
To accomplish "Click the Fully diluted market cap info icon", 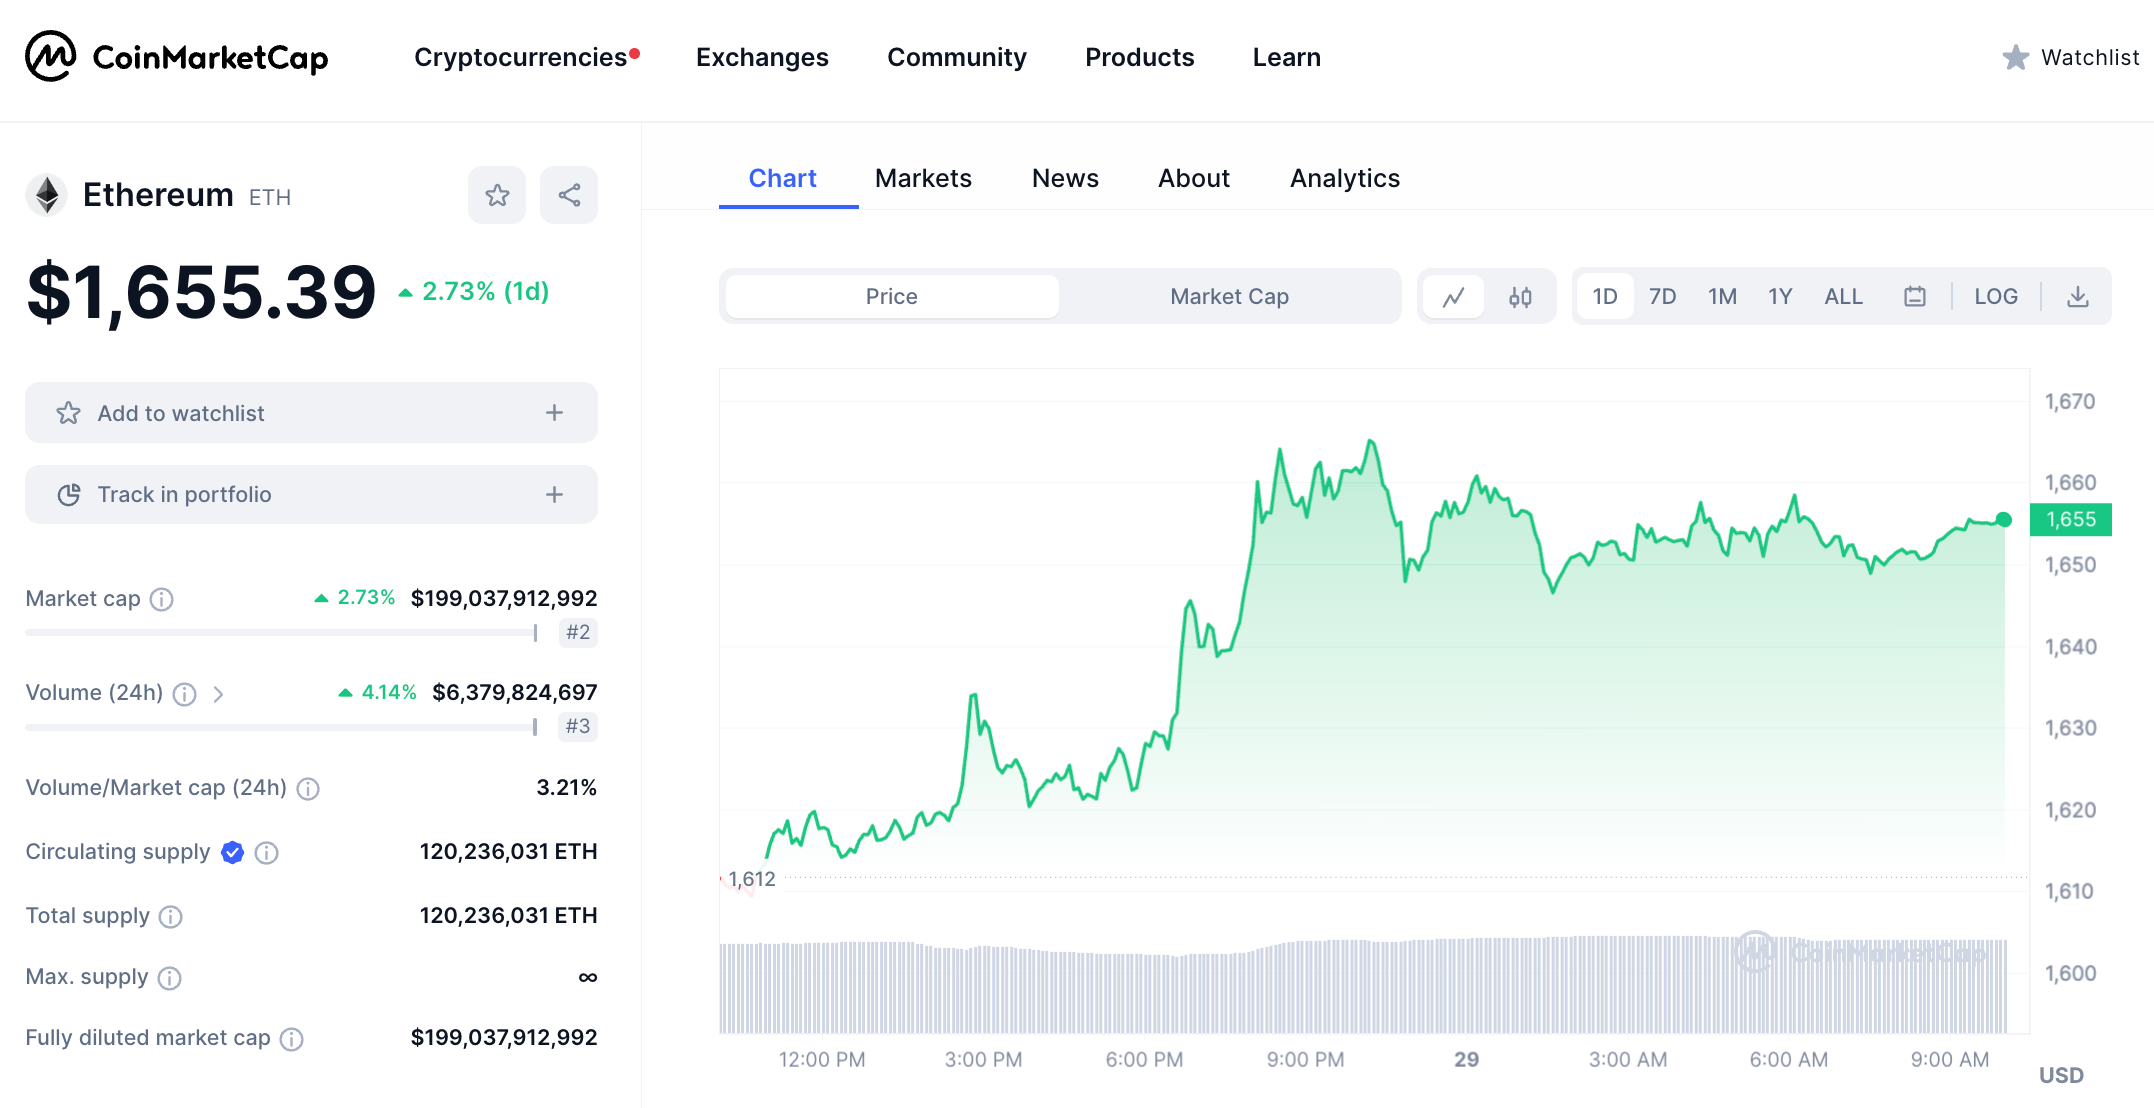I will [x=291, y=1040].
